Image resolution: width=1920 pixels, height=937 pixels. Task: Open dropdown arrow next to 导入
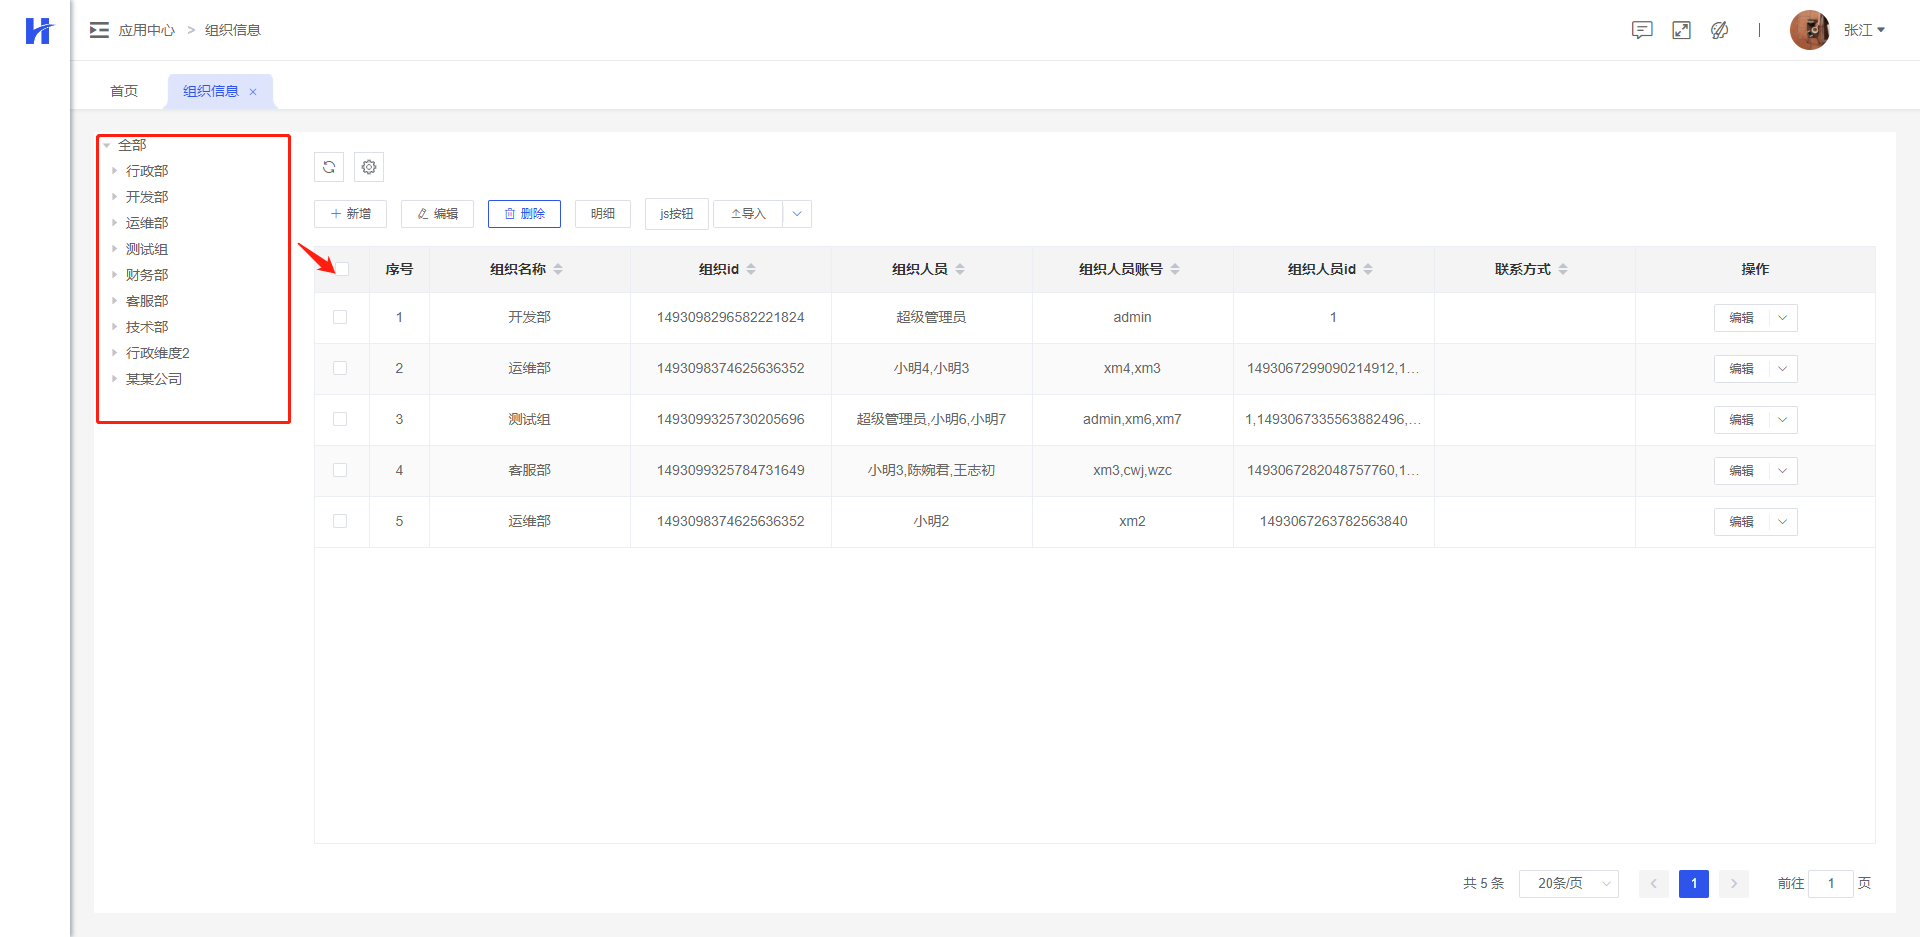[x=797, y=214]
